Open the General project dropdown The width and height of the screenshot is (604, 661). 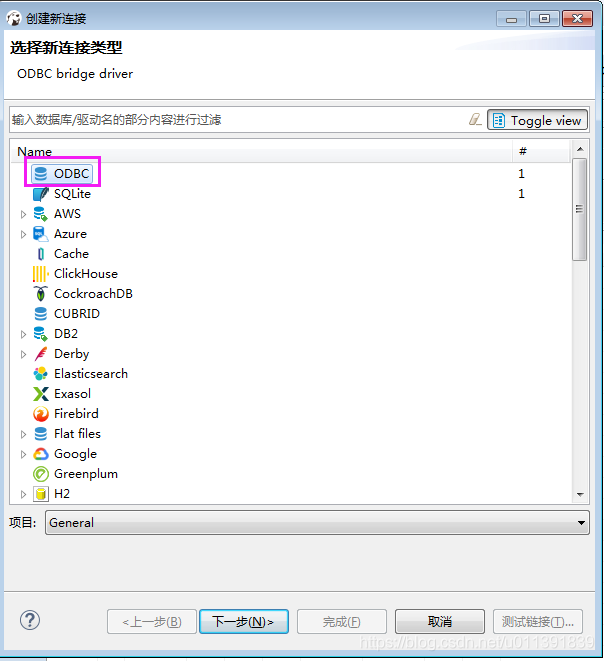[317, 523]
